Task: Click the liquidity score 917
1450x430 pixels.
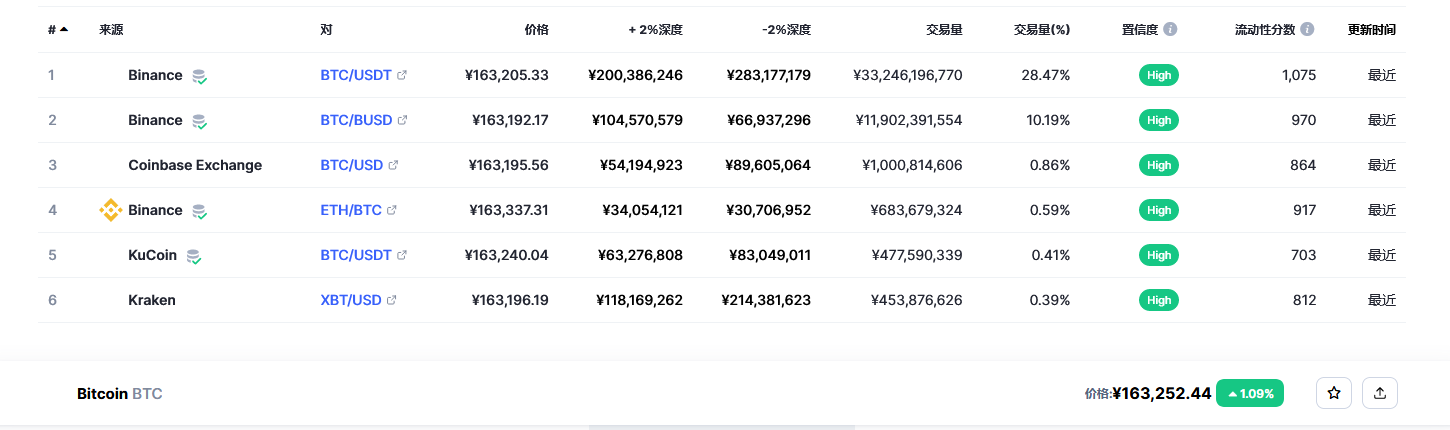Action: pos(1303,210)
